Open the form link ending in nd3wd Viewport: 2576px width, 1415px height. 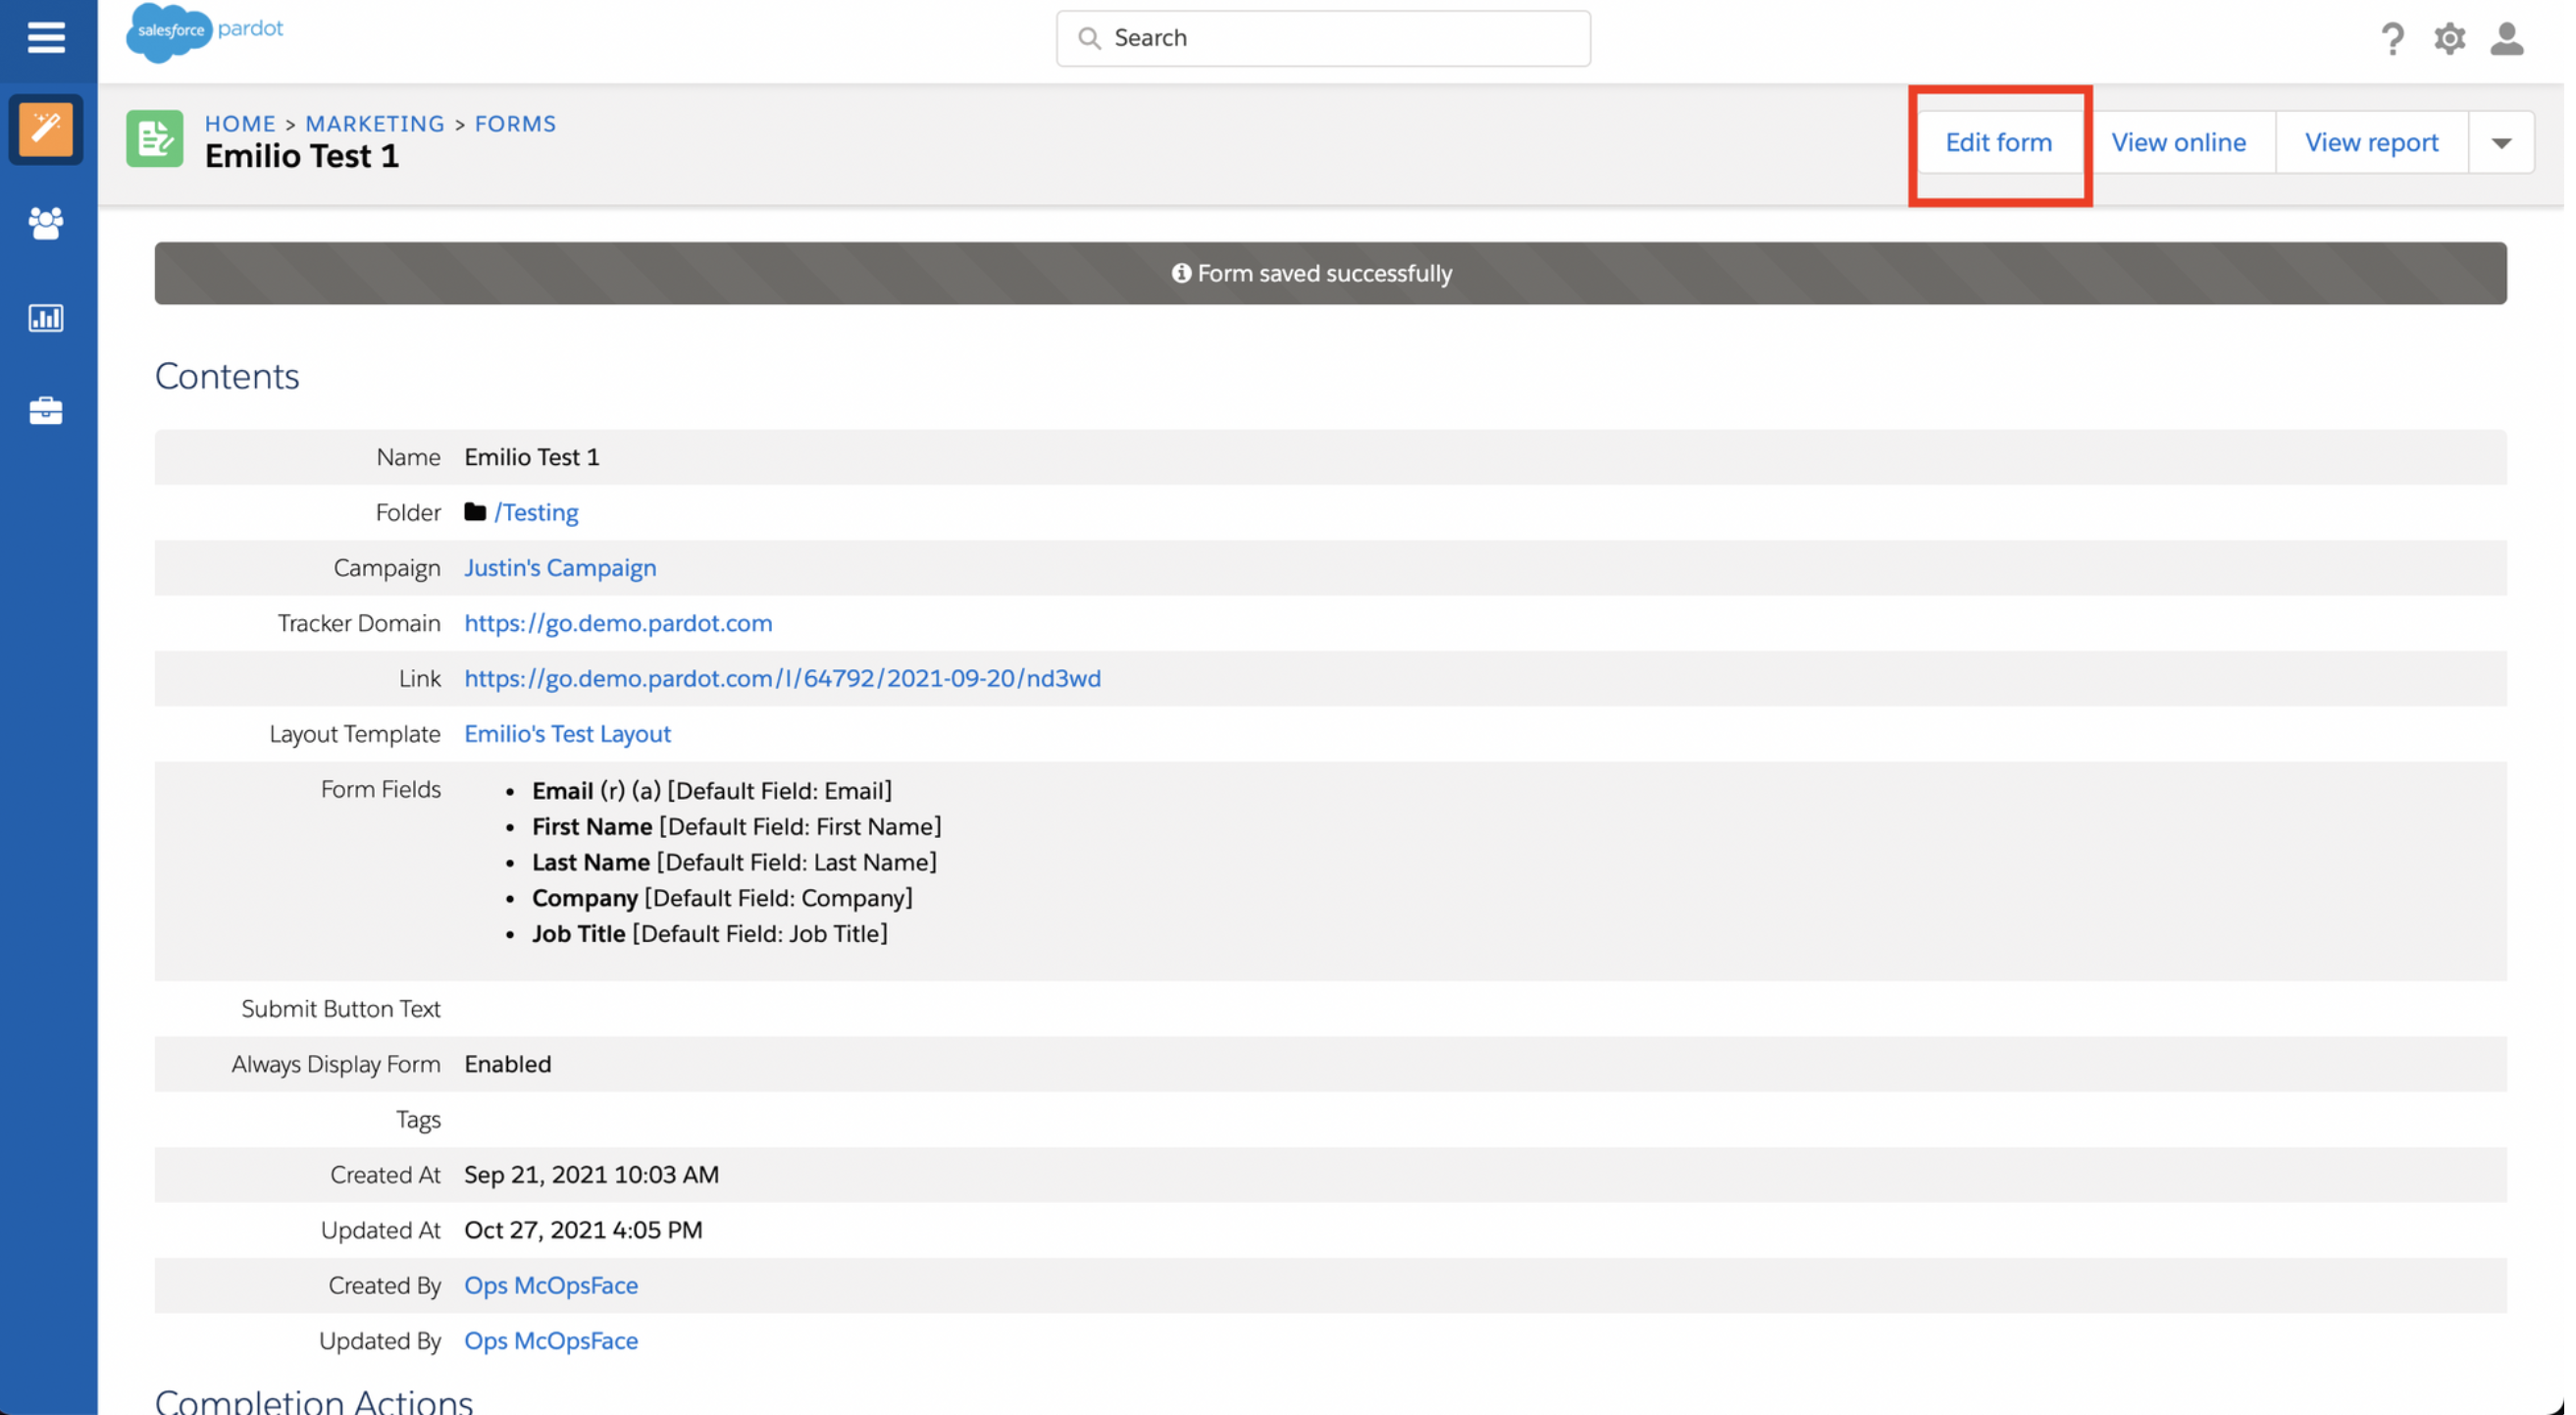pyautogui.click(x=782, y=678)
